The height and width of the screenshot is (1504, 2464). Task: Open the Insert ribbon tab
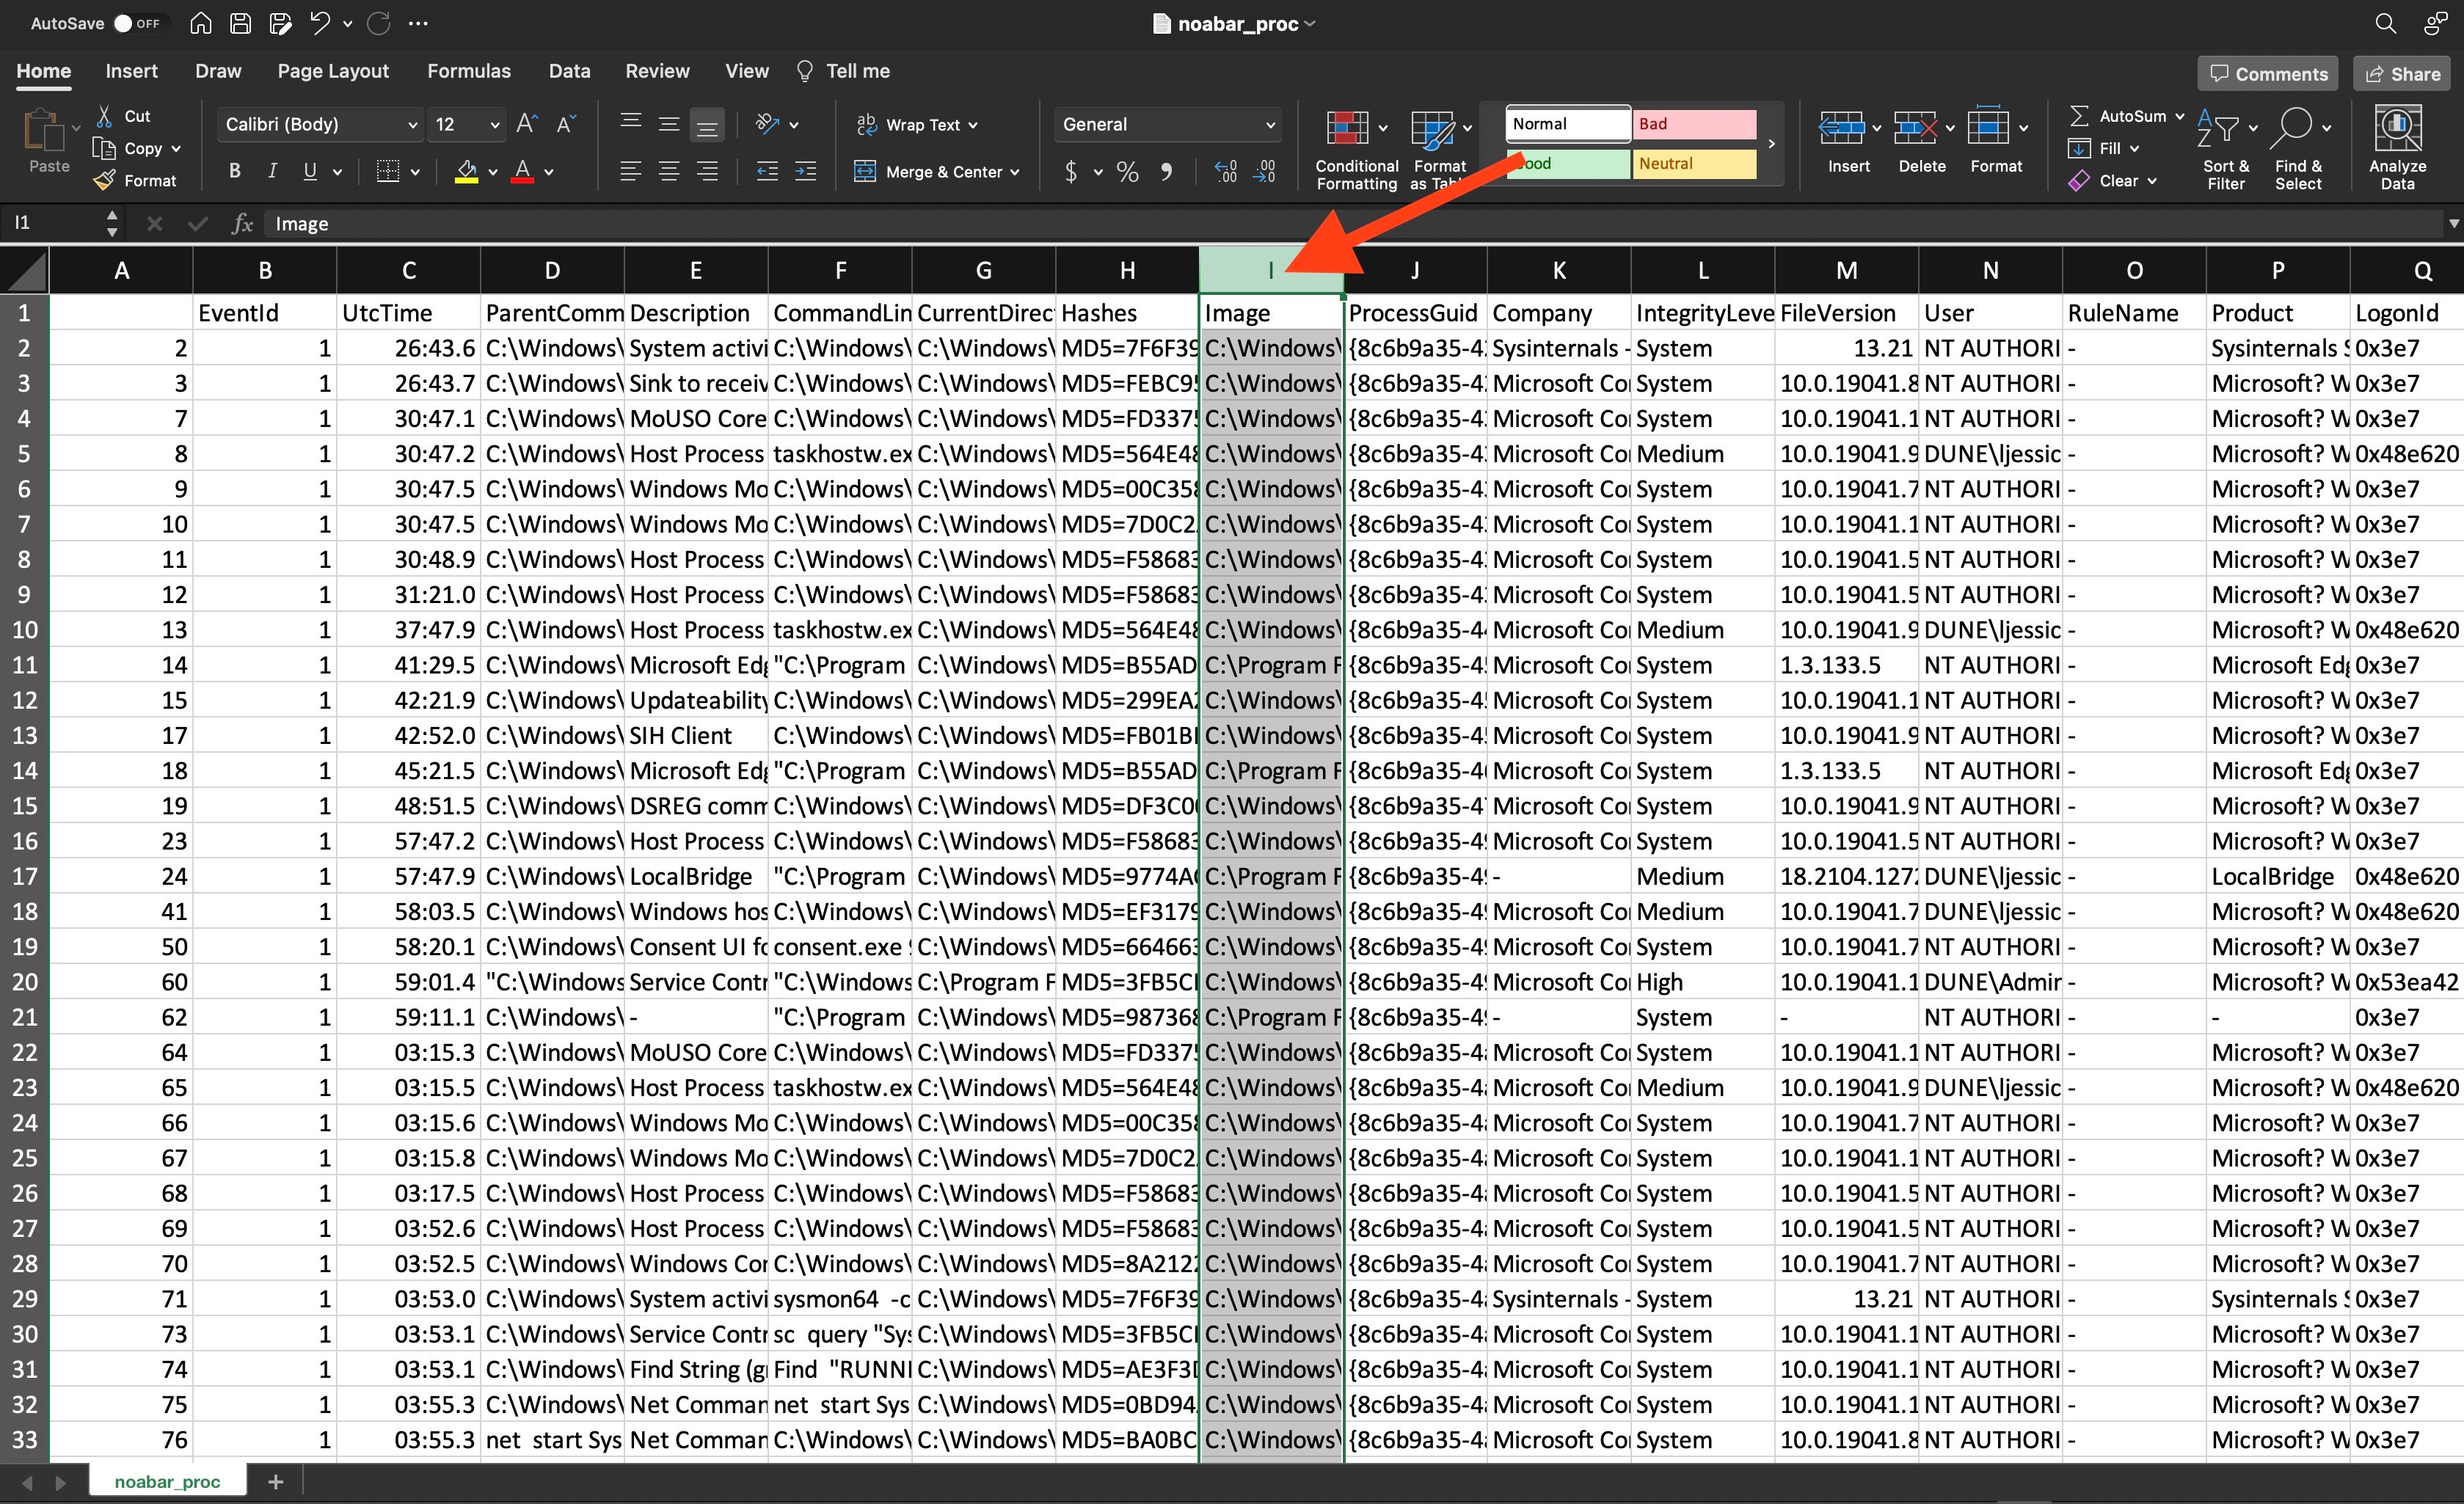pyautogui.click(x=132, y=71)
